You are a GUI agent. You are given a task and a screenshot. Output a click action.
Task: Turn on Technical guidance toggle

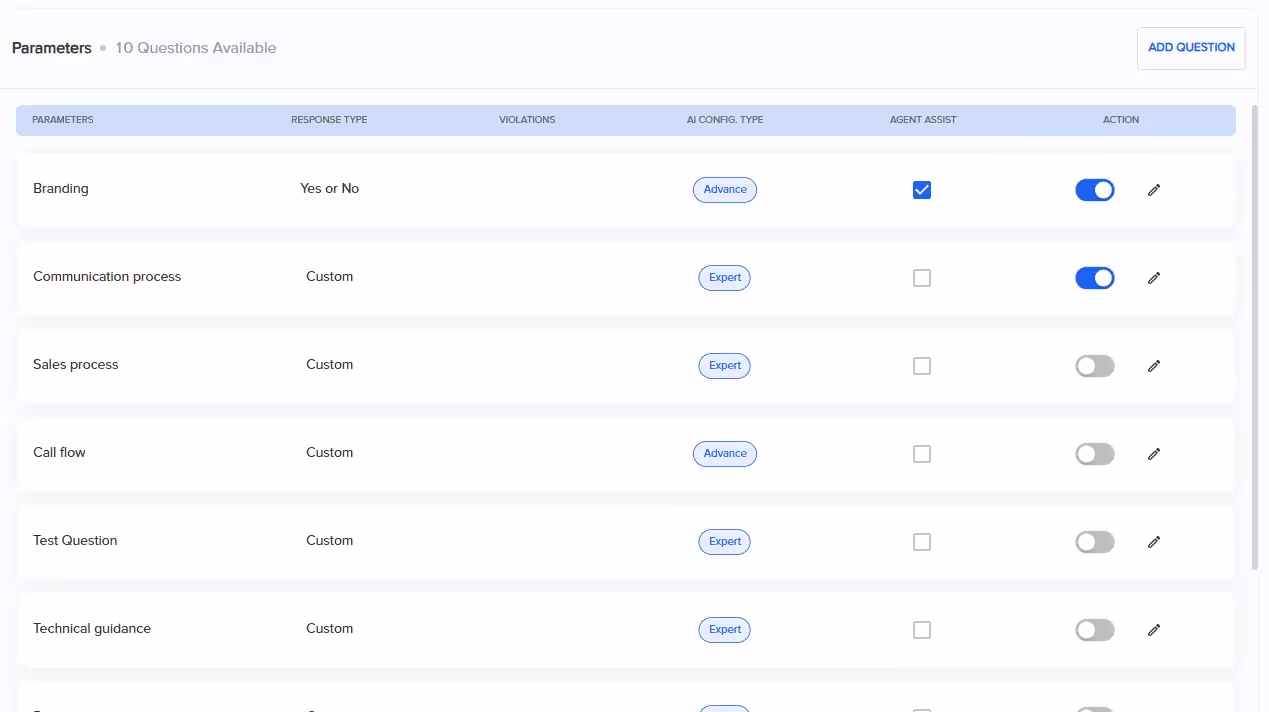pyautogui.click(x=1095, y=630)
